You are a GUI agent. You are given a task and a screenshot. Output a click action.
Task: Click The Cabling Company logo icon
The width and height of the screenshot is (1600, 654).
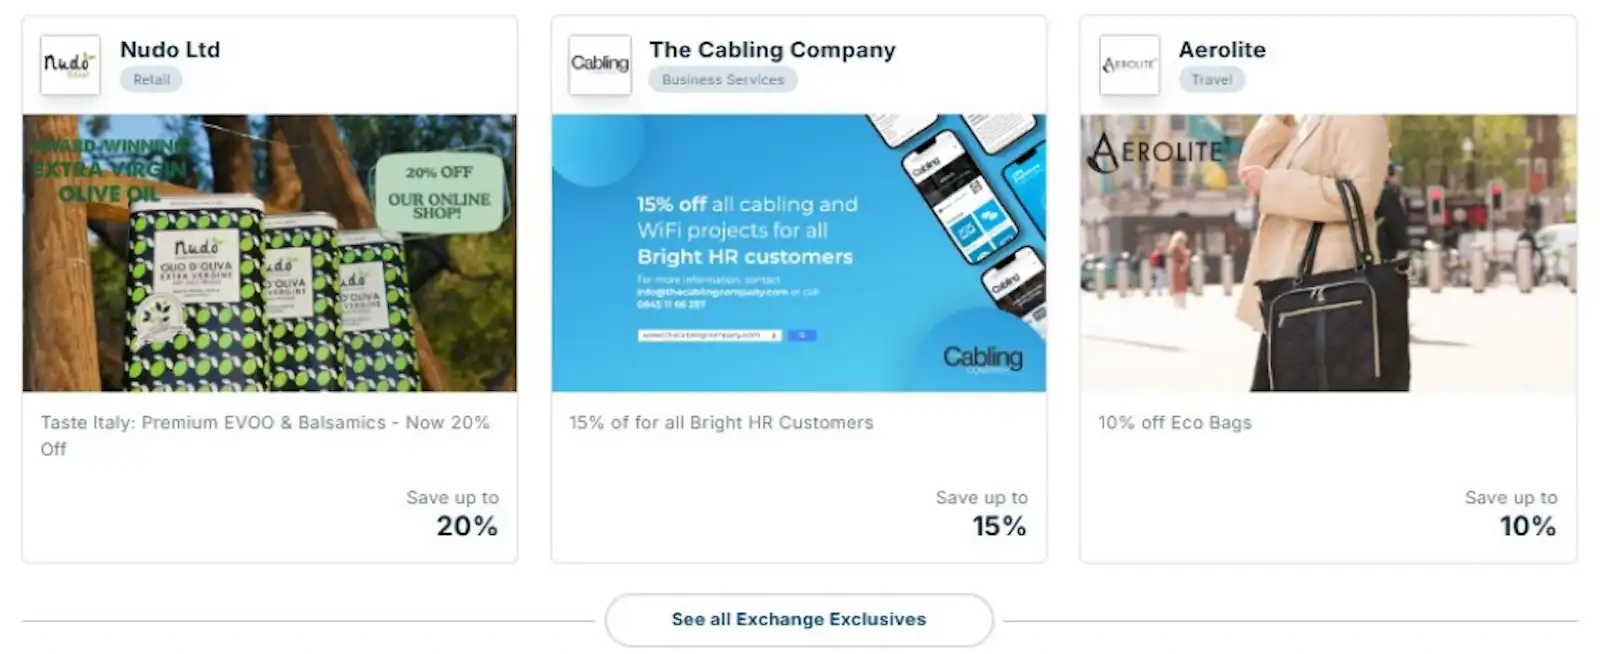pos(600,65)
